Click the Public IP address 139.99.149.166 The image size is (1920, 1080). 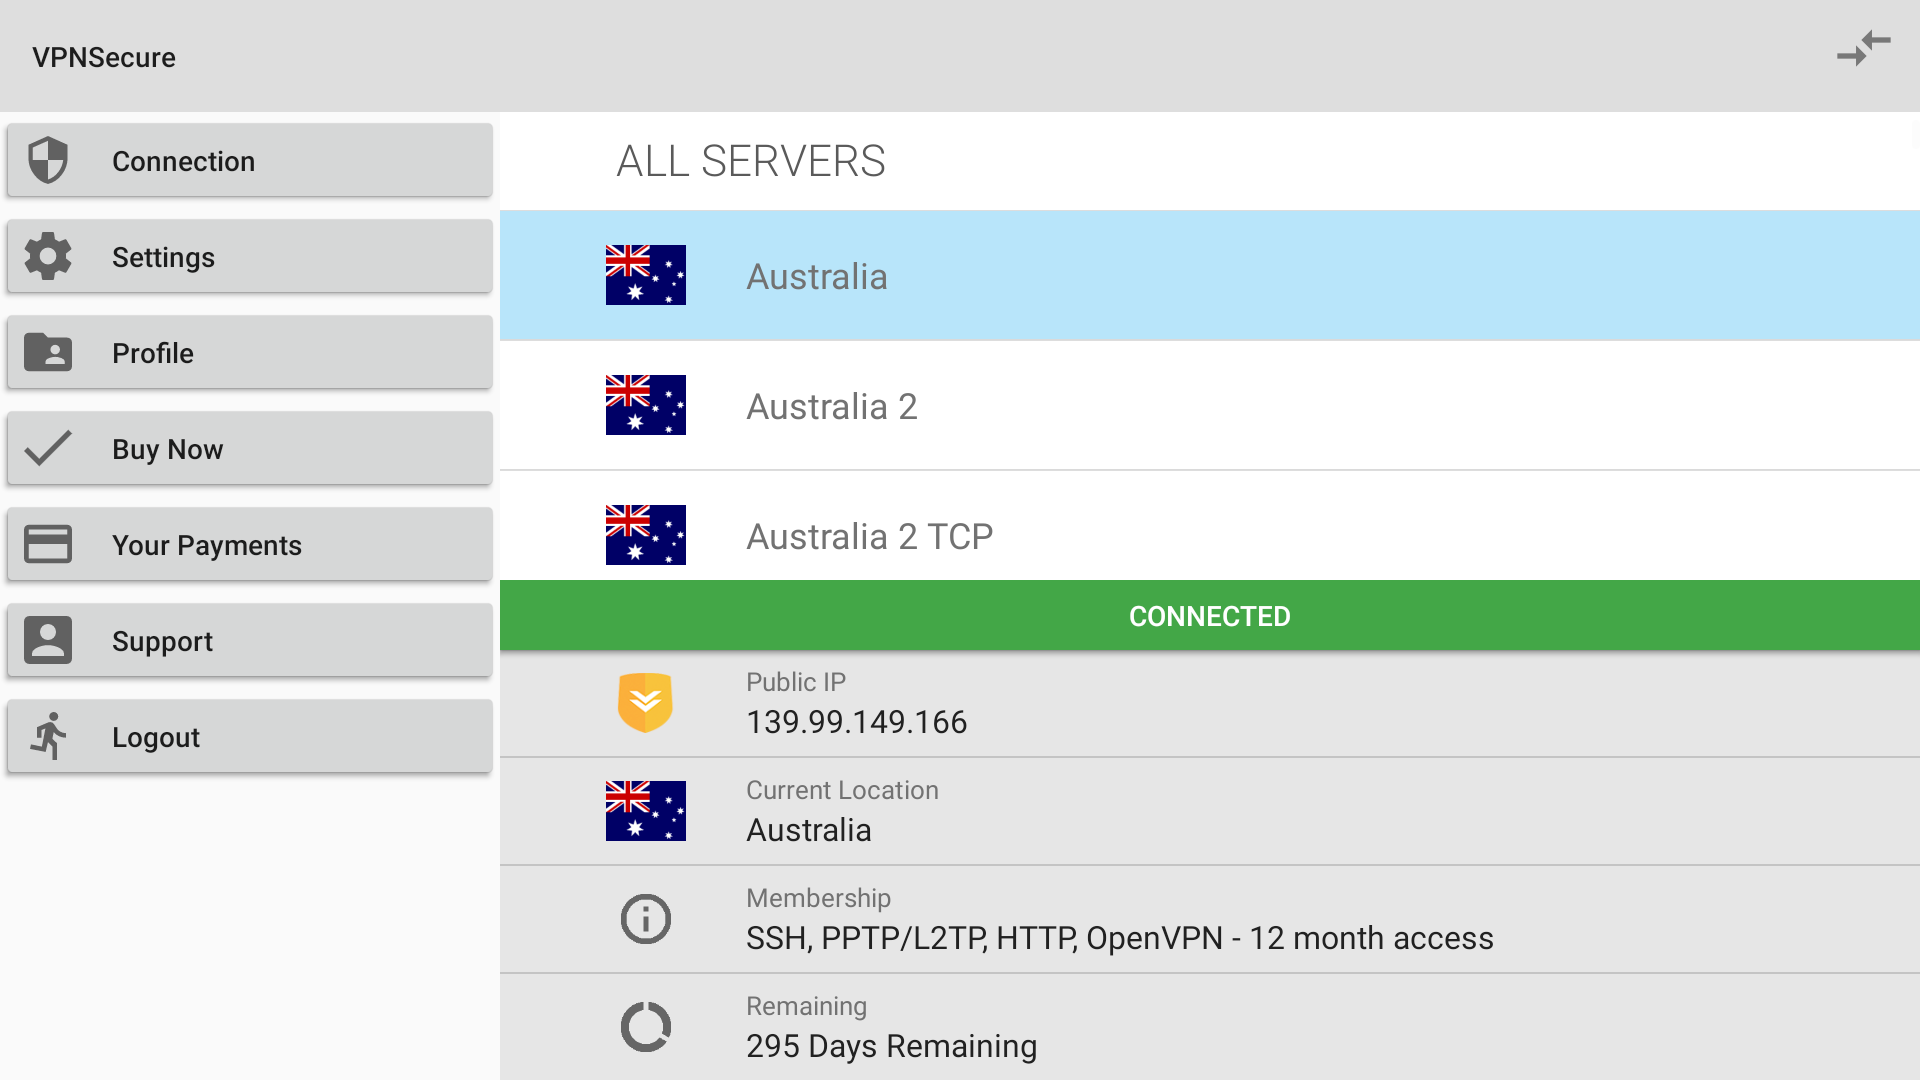point(857,722)
